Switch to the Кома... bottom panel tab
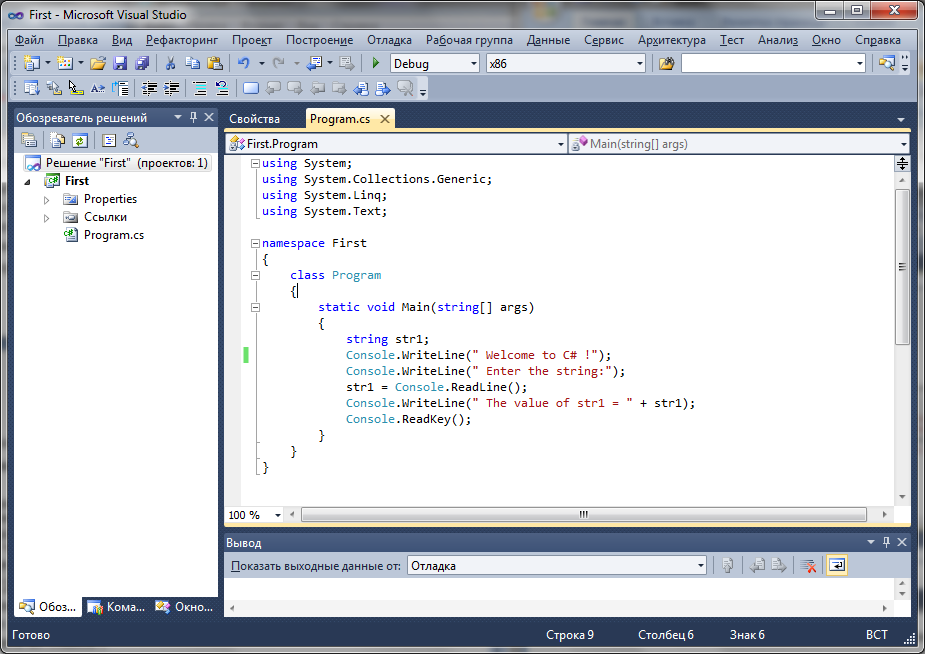 point(116,606)
